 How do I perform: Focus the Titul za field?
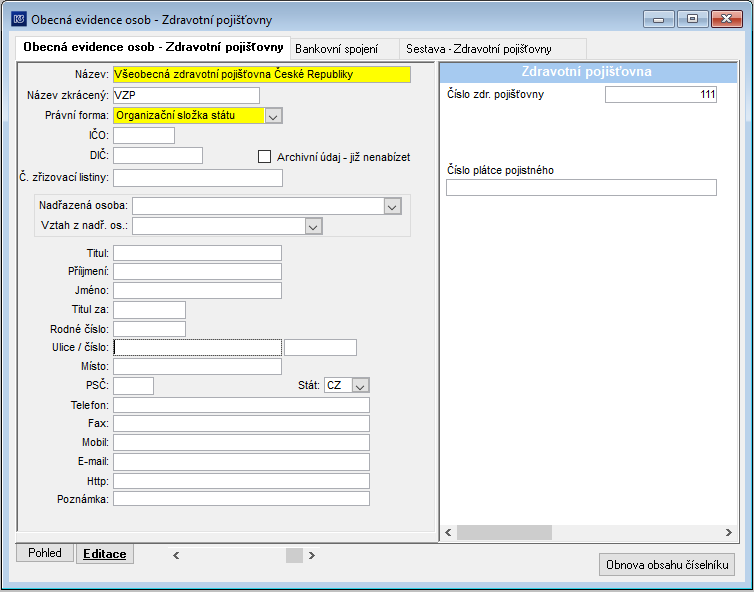149,310
